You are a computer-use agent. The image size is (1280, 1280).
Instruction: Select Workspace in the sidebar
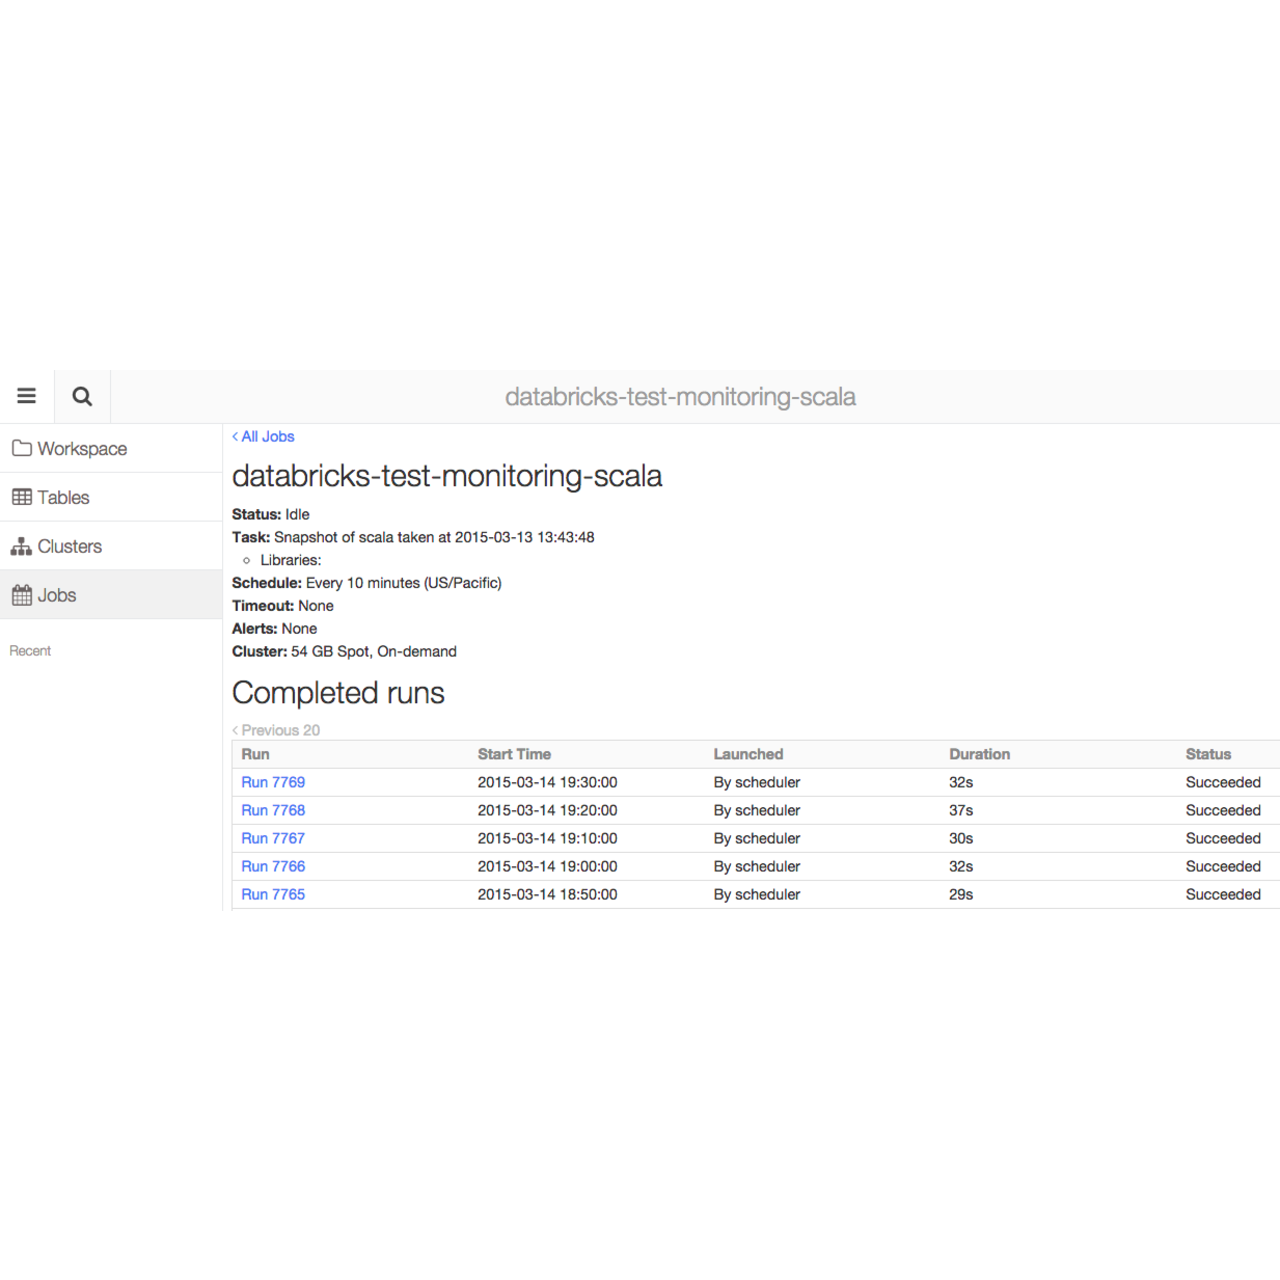(82, 448)
